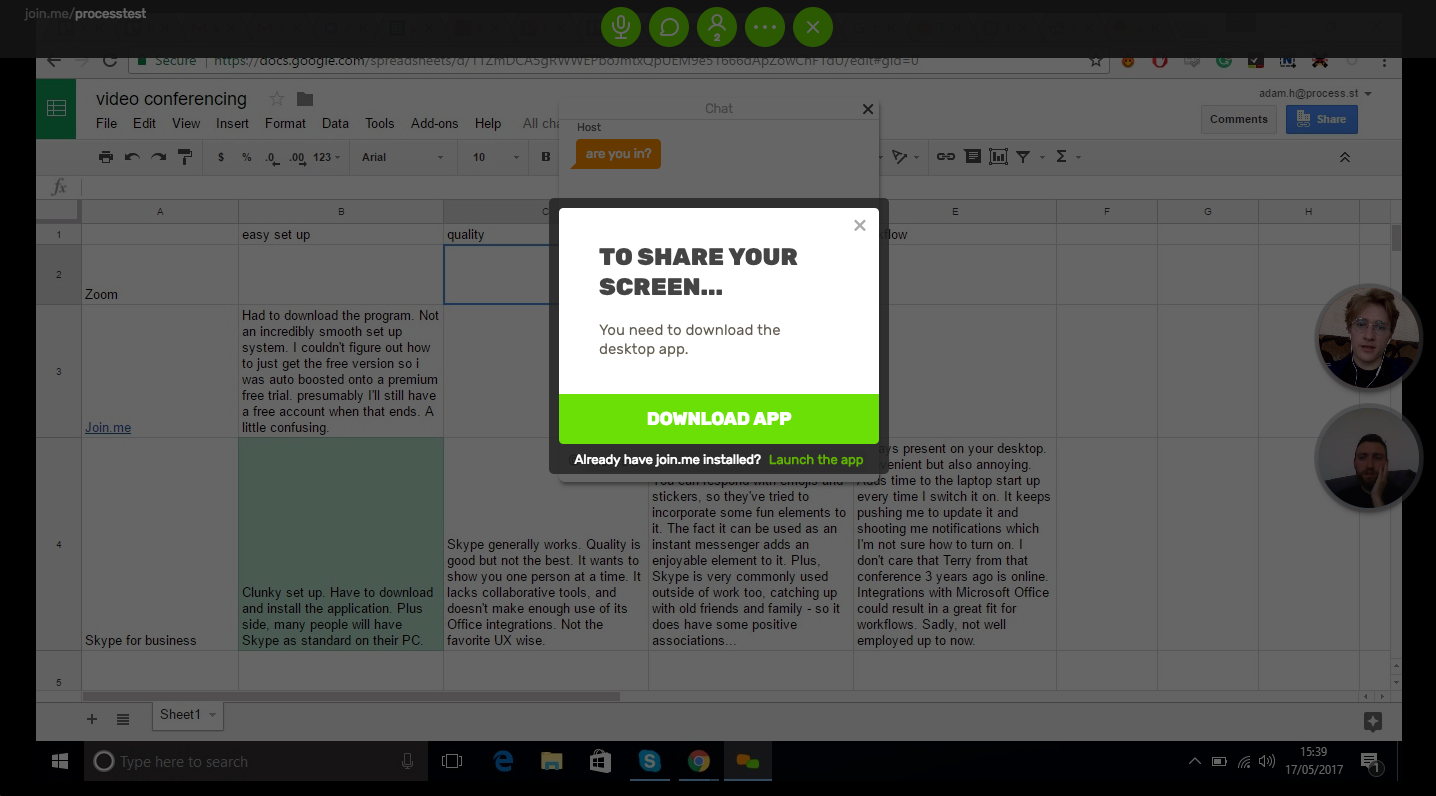Open the Comments button

point(1238,119)
